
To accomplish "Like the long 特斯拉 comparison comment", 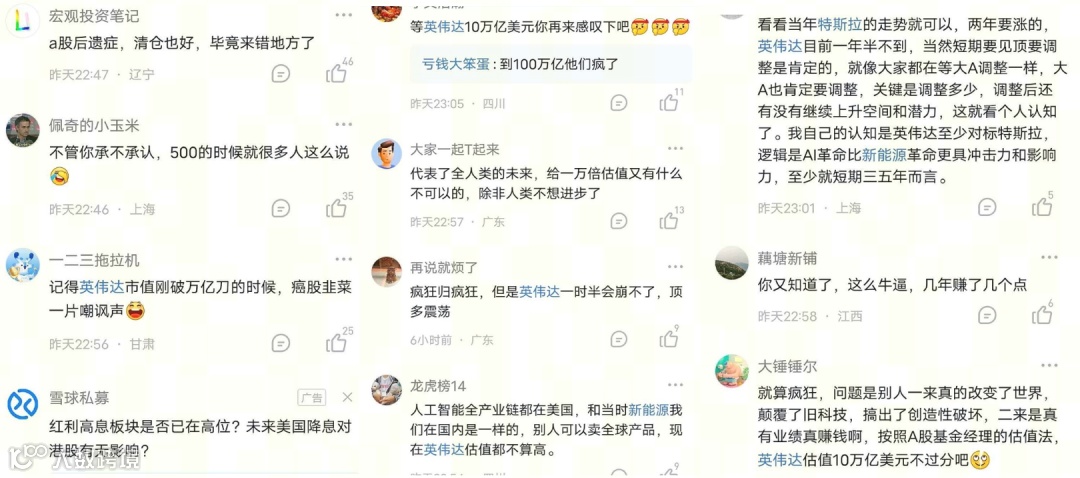I will pyautogui.click(x=1041, y=206).
